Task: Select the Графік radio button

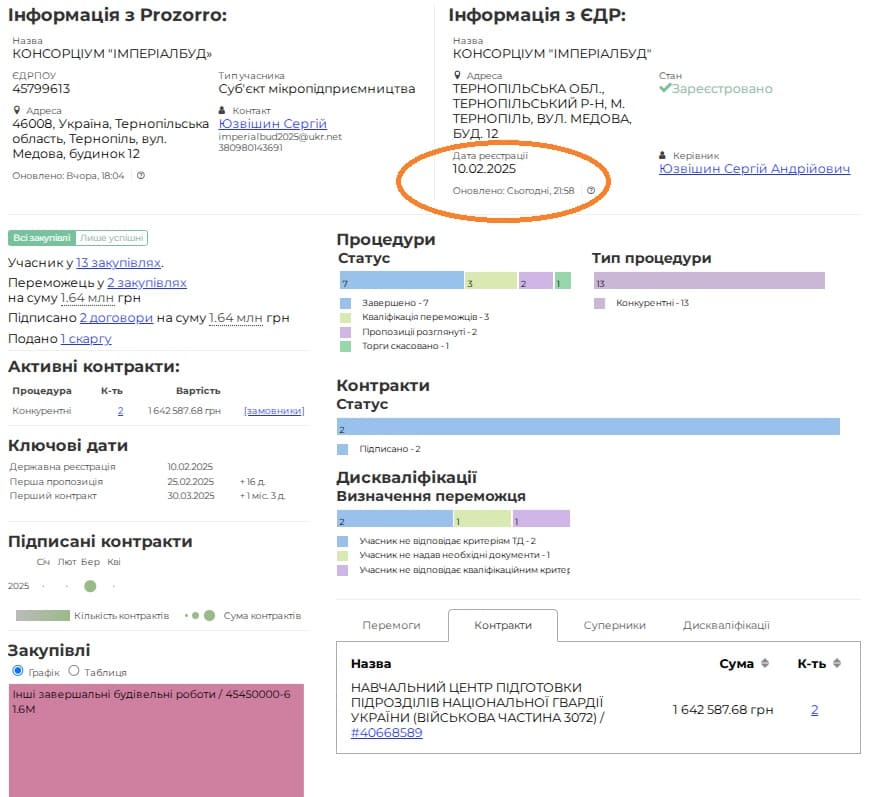Action: click(17, 672)
